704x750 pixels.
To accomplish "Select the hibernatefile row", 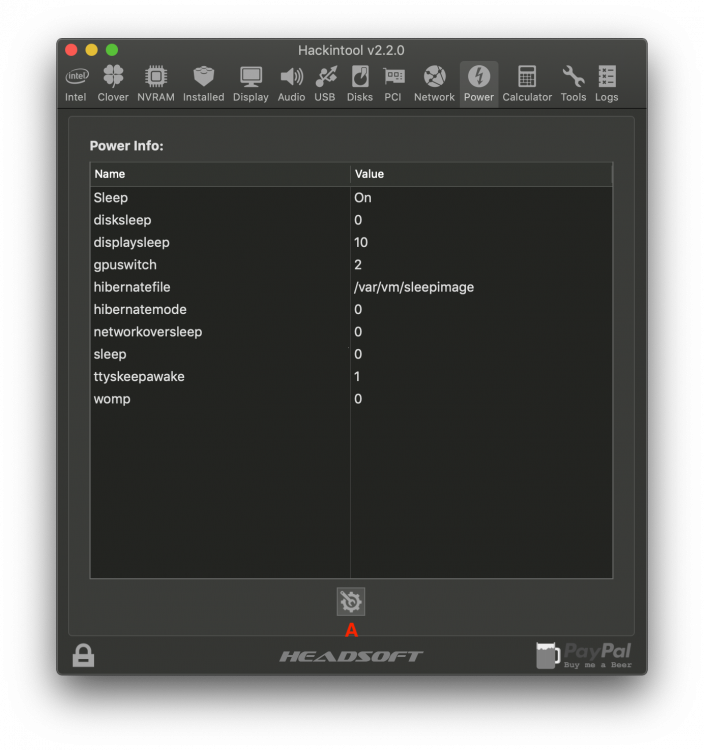I will 352,287.
